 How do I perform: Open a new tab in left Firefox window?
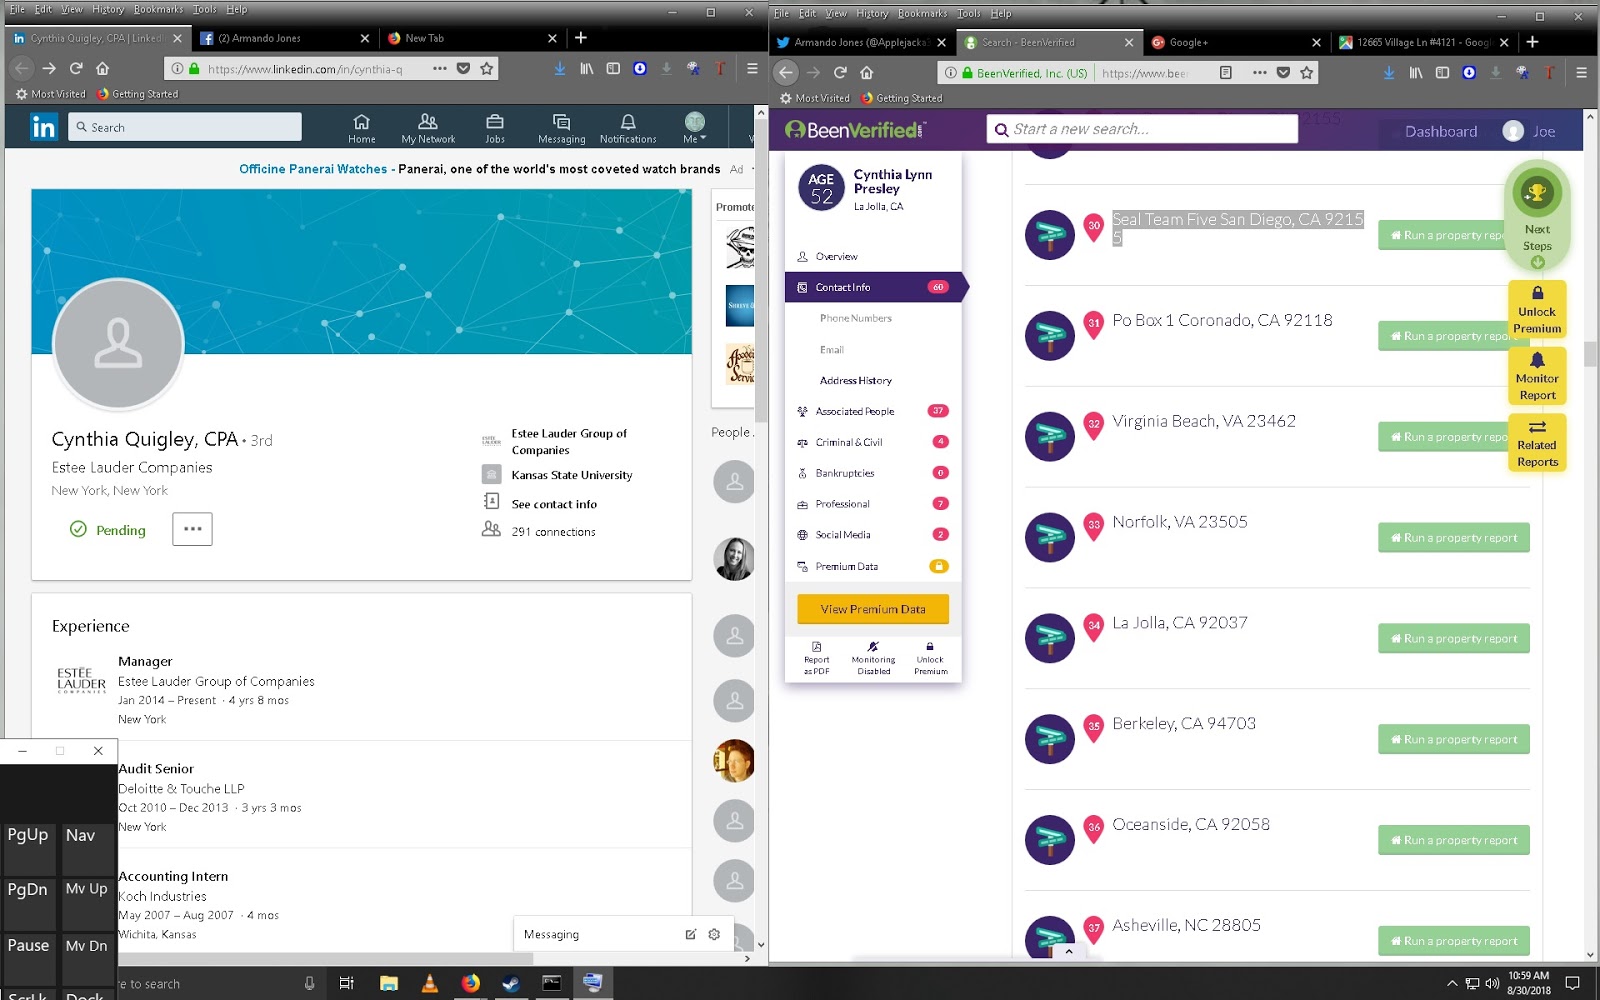[581, 38]
